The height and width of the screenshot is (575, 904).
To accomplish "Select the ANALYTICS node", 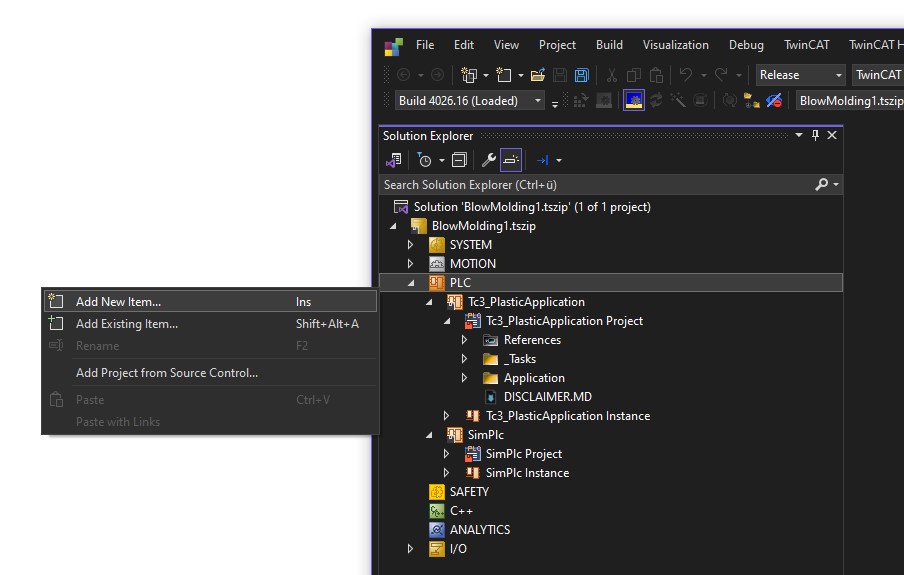I will click(480, 529).
